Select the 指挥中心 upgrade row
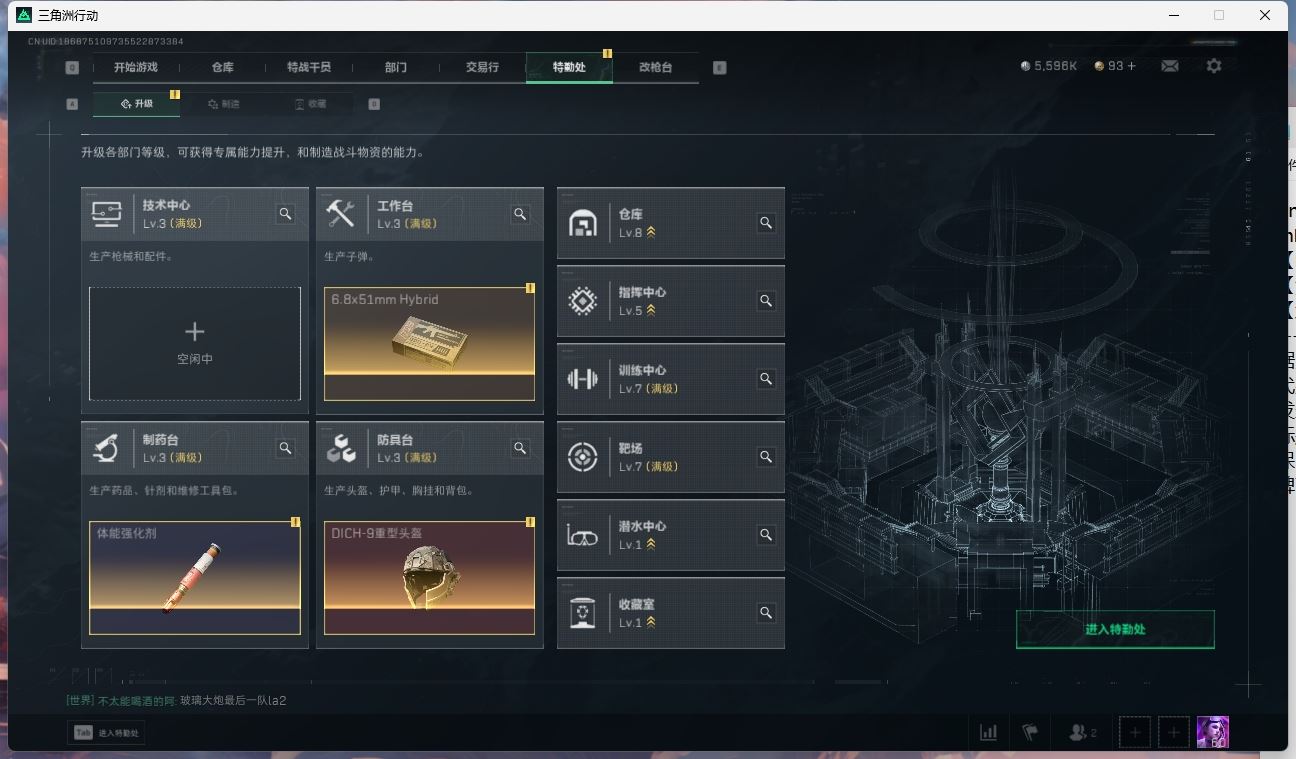1296x759 pixels. click(671, 301)
